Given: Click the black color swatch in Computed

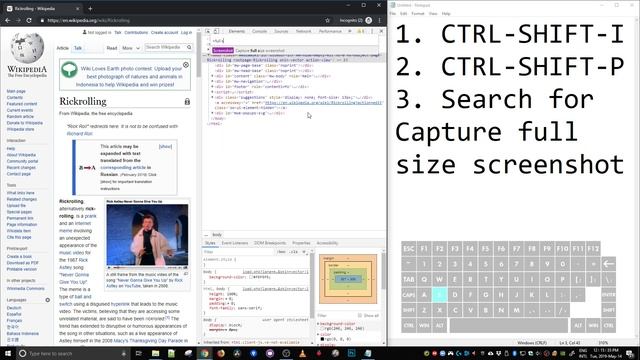Looking at the screenshot, I should click(322, 339).
